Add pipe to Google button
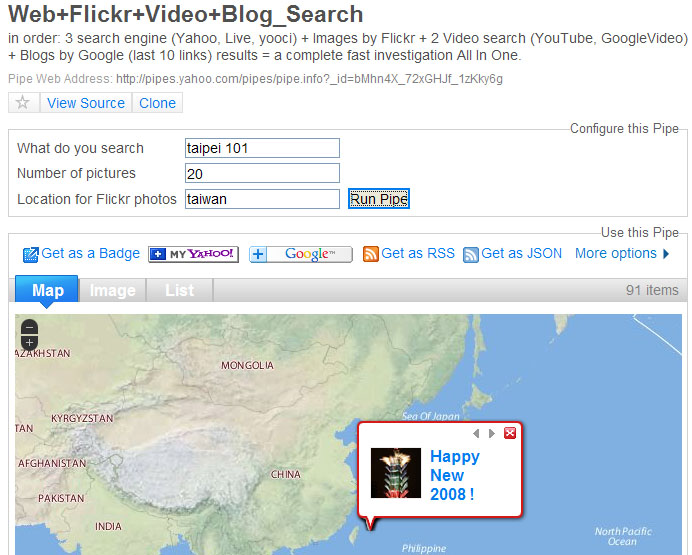692x555 pixels. [x=301, y=254]
